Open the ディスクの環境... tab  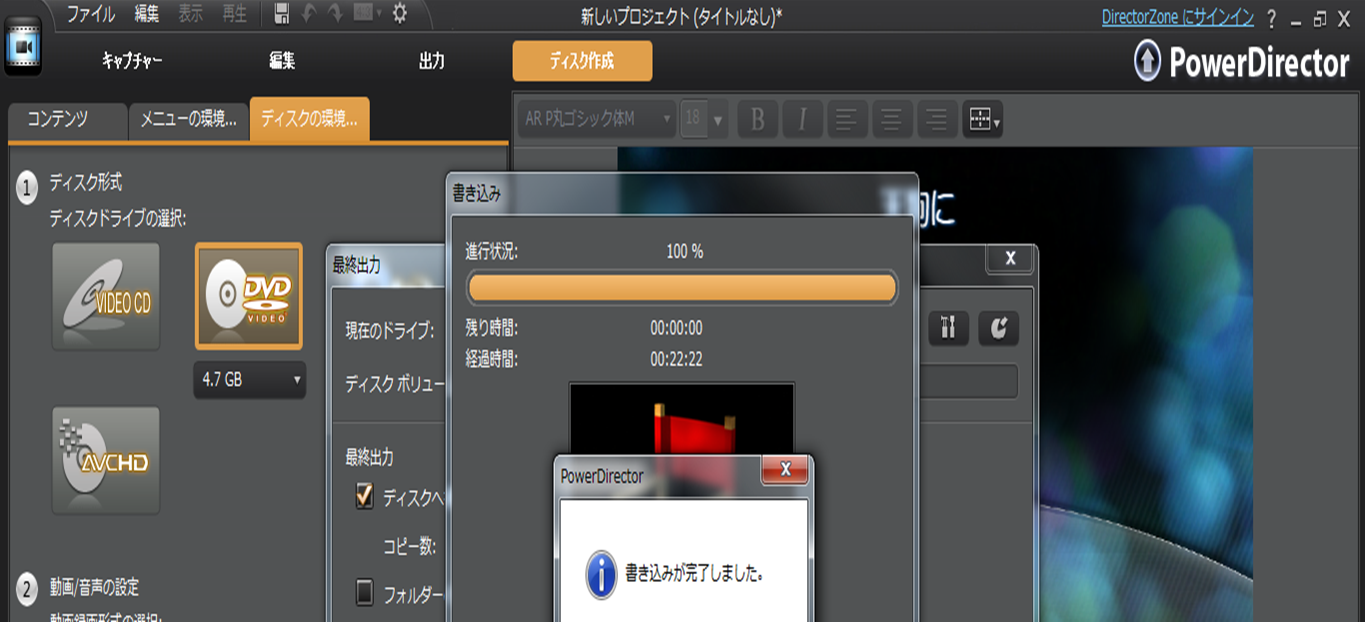coord(310,119)
